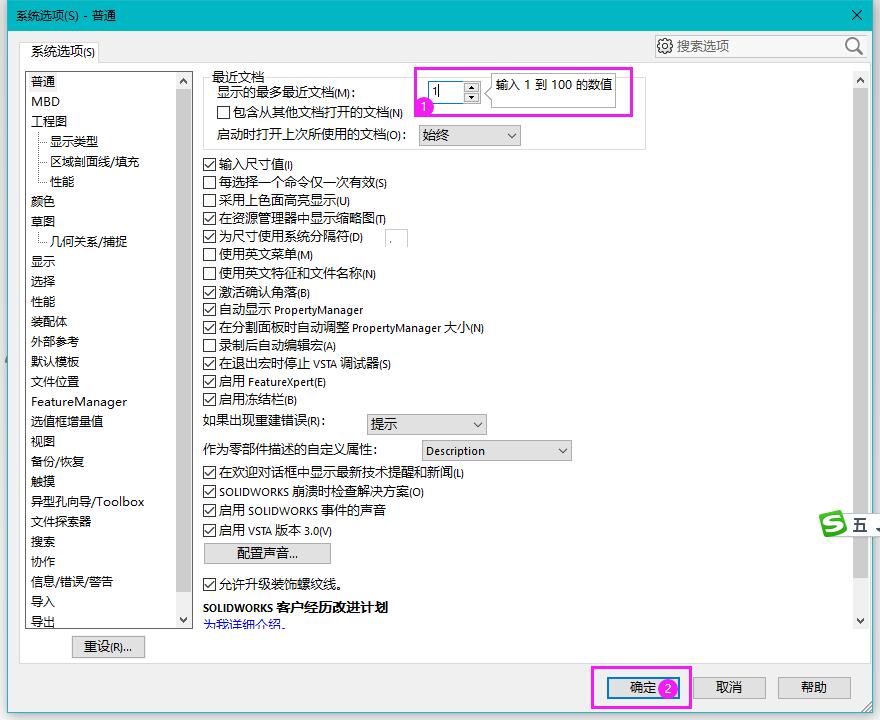
Task: Select 异型孔向导/Toolbox in the list
Action: click(x=88, y=502)
